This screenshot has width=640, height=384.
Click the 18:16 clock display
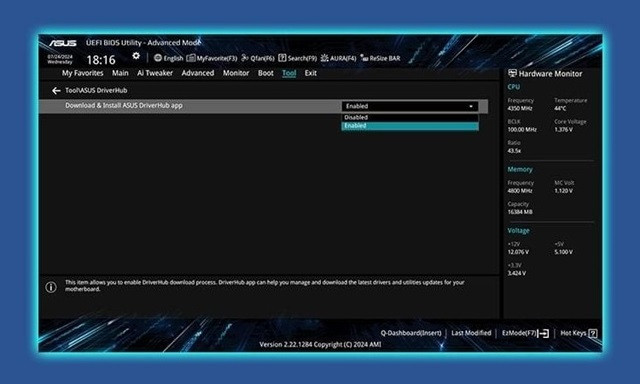coord(101,60)
